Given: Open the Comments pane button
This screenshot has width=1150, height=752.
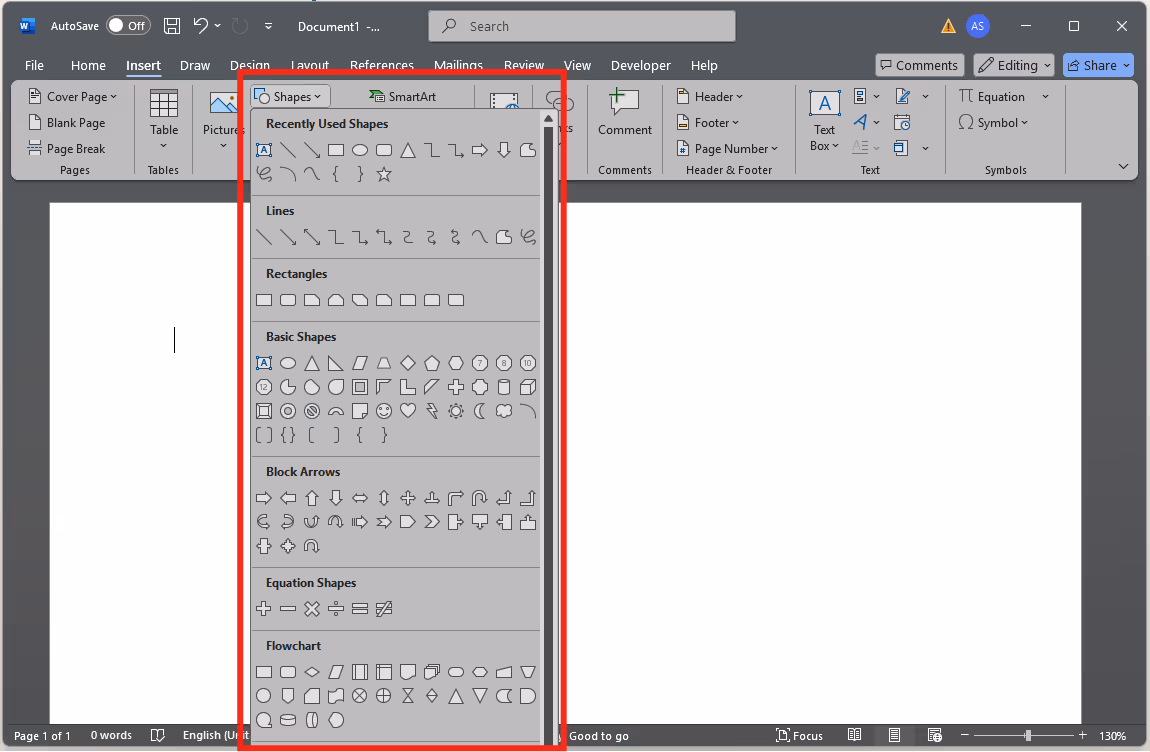Looking at the screenshot, I should point(919,66).
